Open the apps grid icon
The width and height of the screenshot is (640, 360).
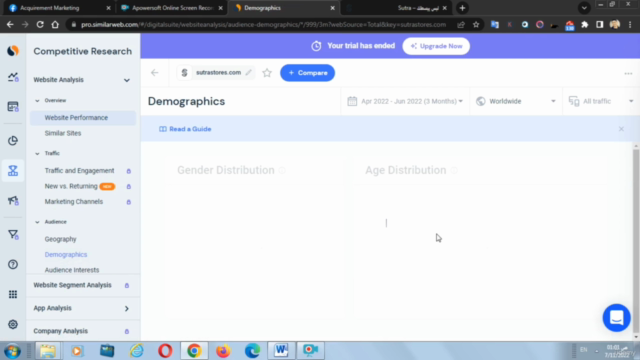point(13,294)
